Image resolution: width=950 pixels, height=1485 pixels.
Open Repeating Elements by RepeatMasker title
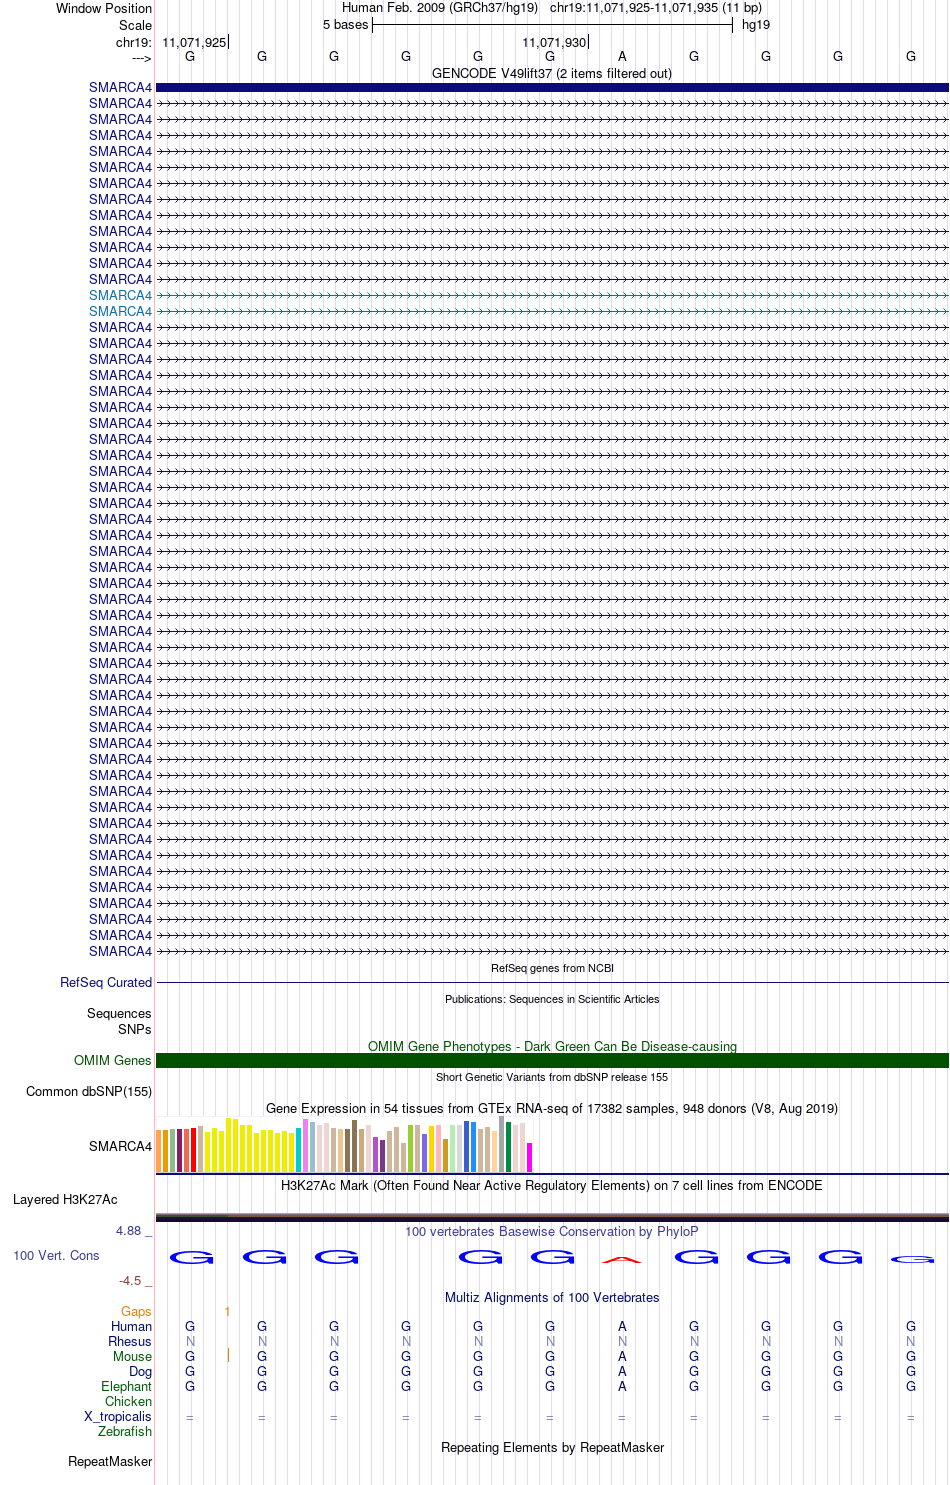tap(552, 1447)
